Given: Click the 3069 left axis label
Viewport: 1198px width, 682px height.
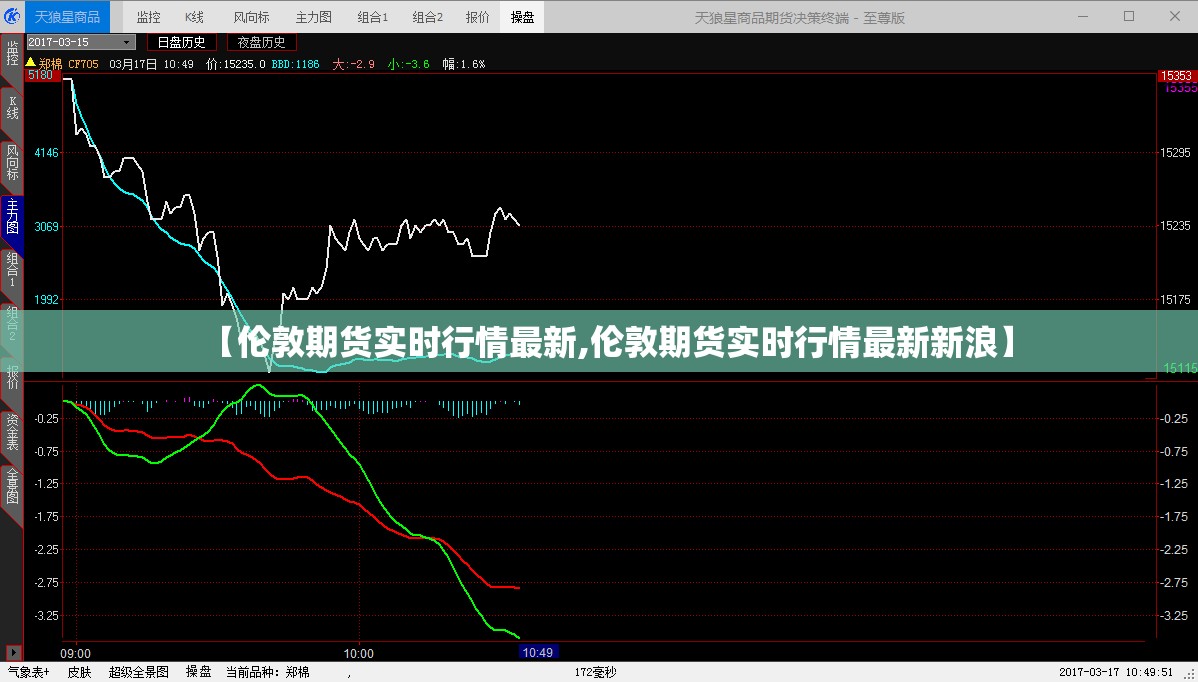Looking at the screenshot, I should click(x=47, y=227).
